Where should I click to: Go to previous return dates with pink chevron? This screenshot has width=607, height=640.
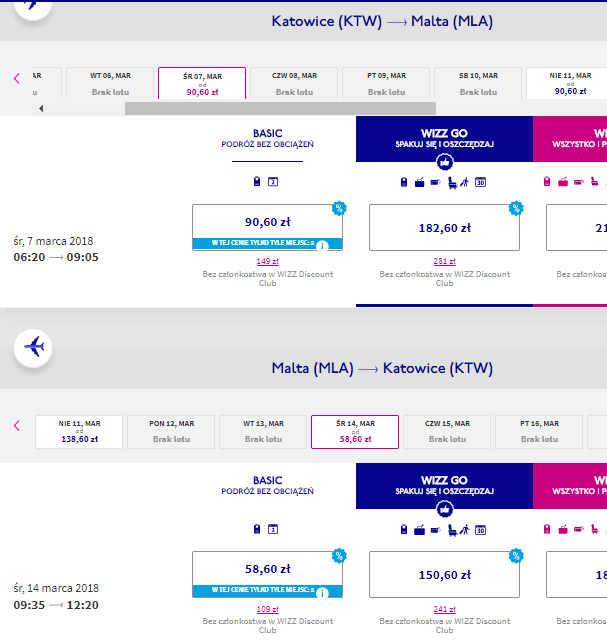[17, 426]
